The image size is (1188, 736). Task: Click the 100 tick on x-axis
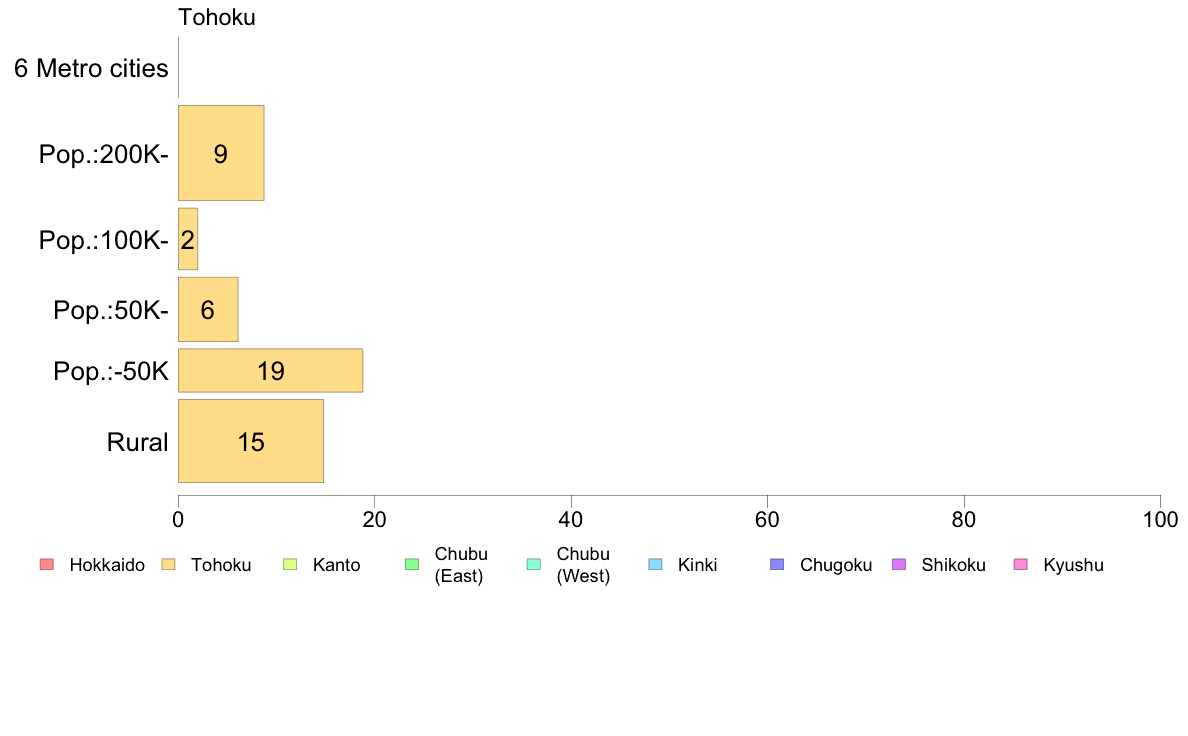click(1161, 519)
